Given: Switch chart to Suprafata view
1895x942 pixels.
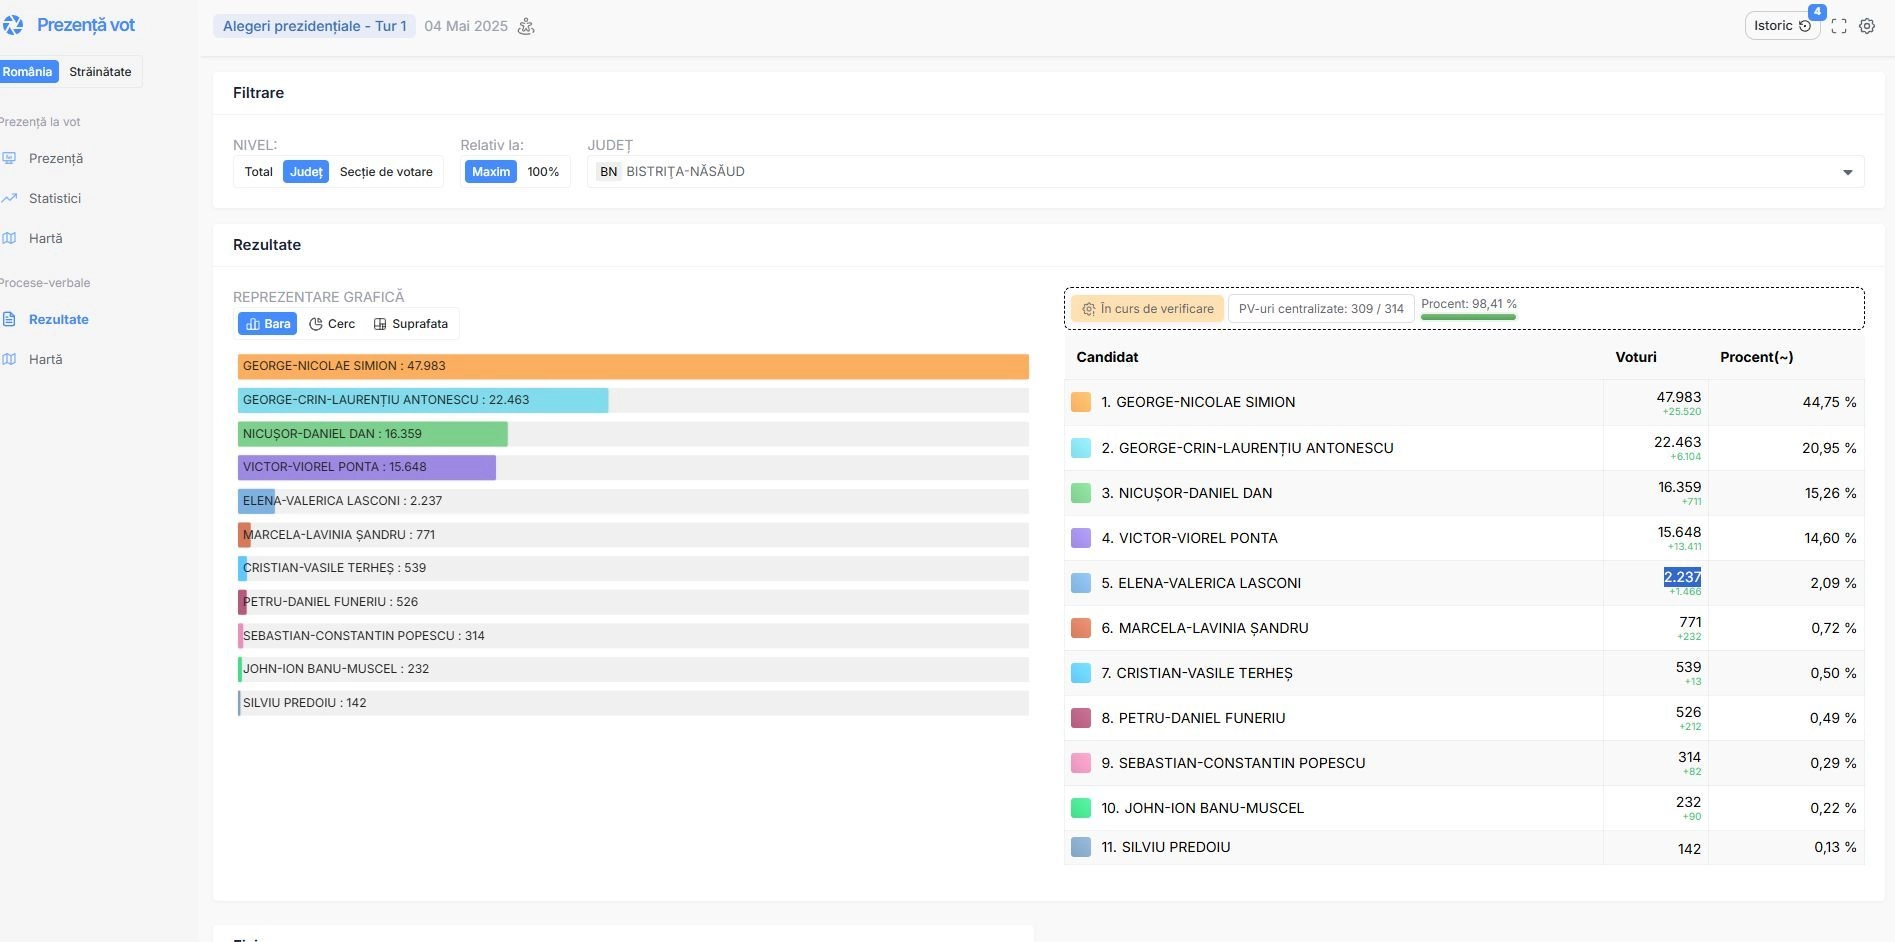Looking at the screenshot, I should point(410,324).
